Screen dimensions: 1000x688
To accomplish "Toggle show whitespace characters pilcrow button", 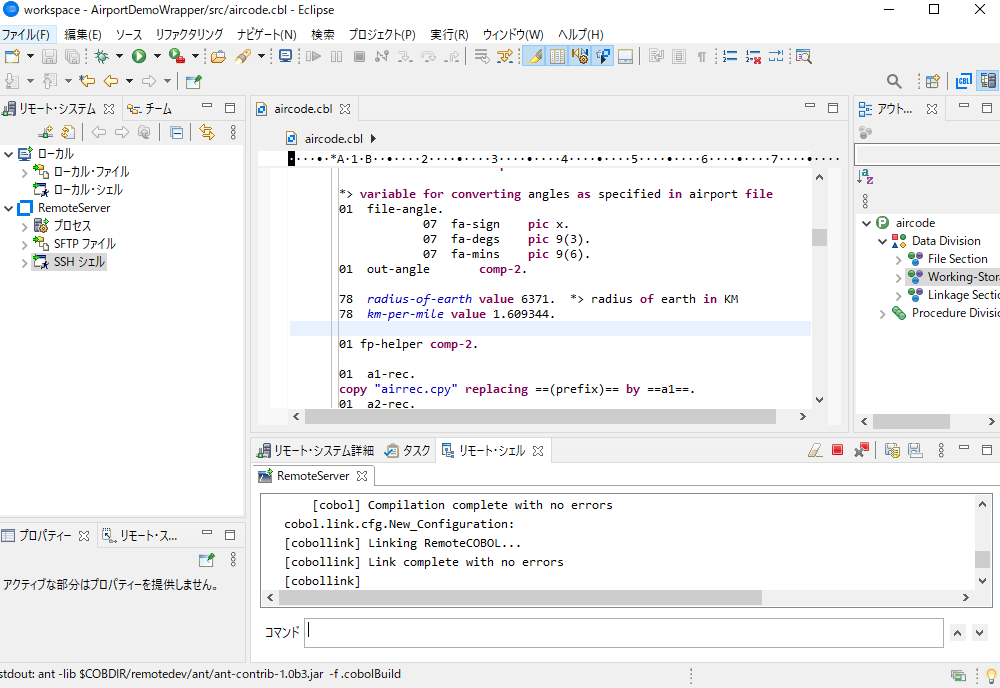I will 702,57.
